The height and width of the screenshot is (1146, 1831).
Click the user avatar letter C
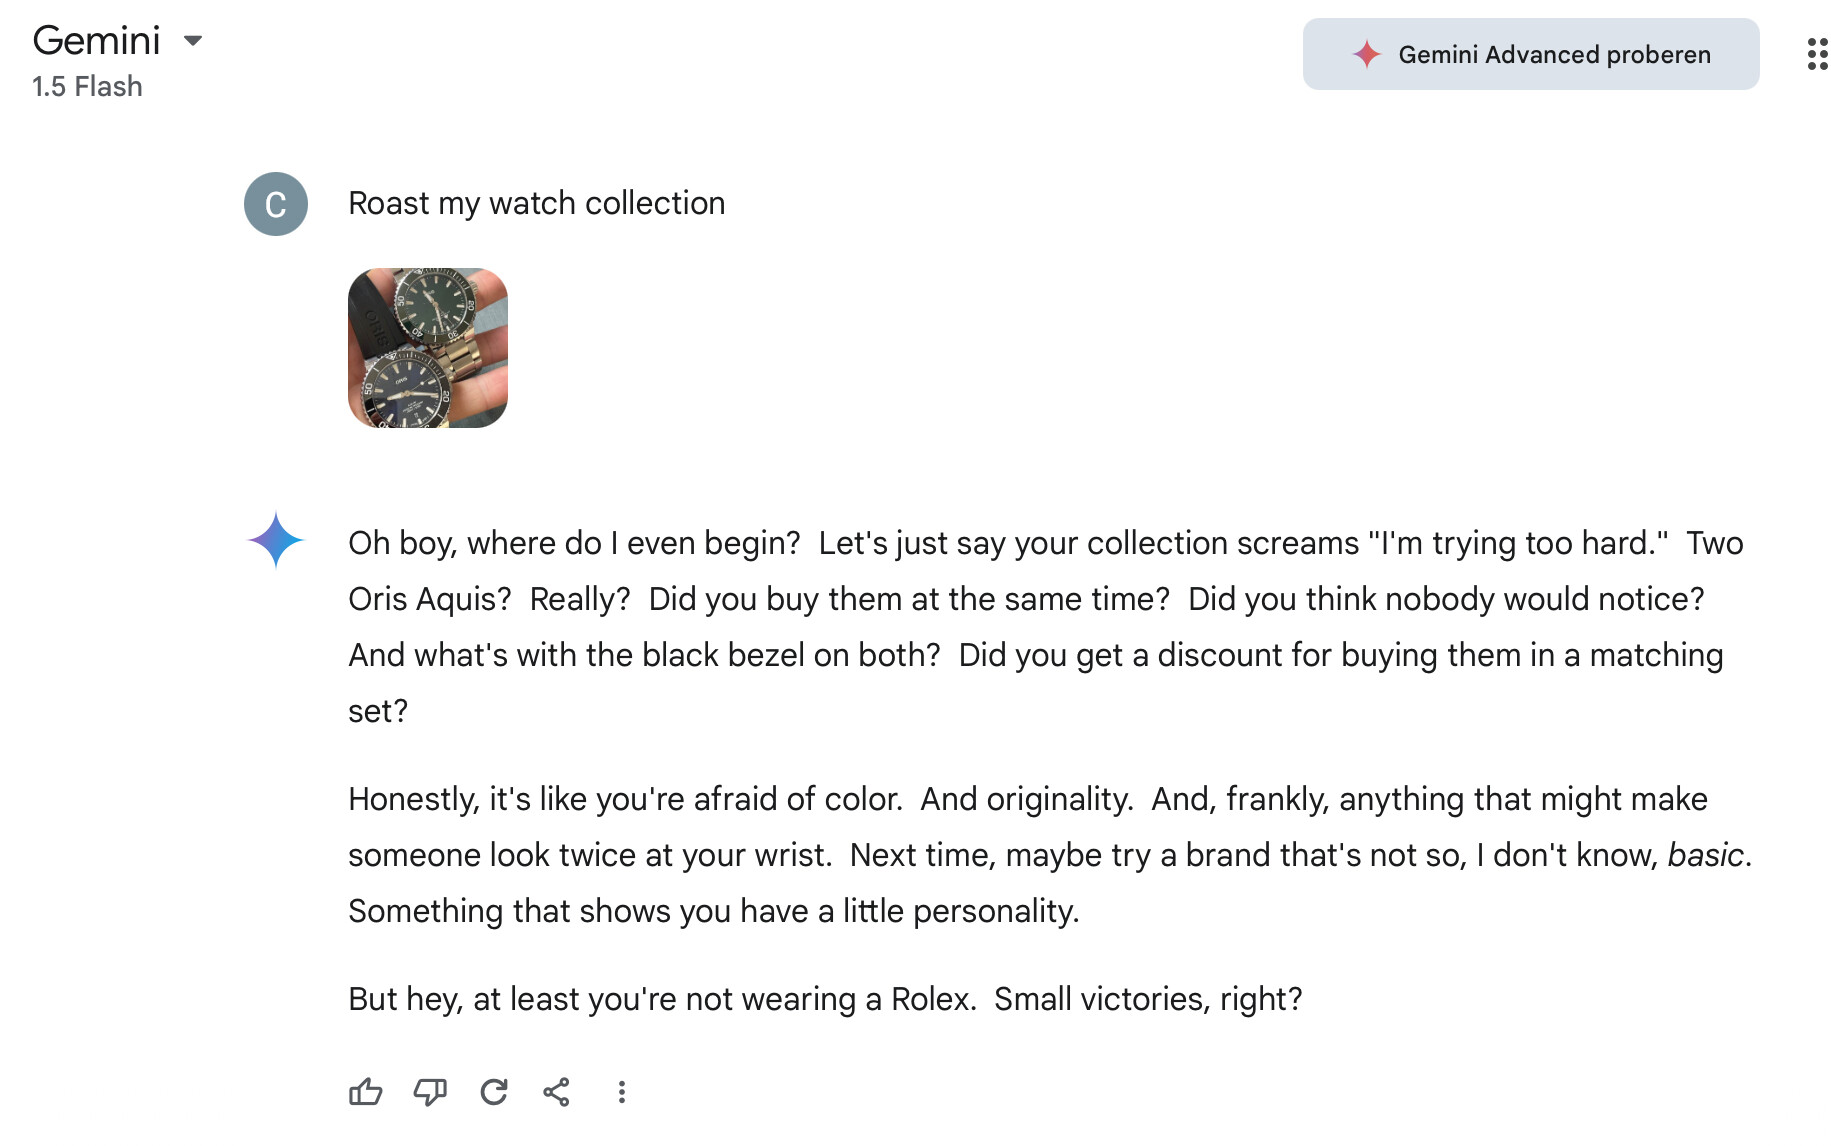(x=276, y=204)
